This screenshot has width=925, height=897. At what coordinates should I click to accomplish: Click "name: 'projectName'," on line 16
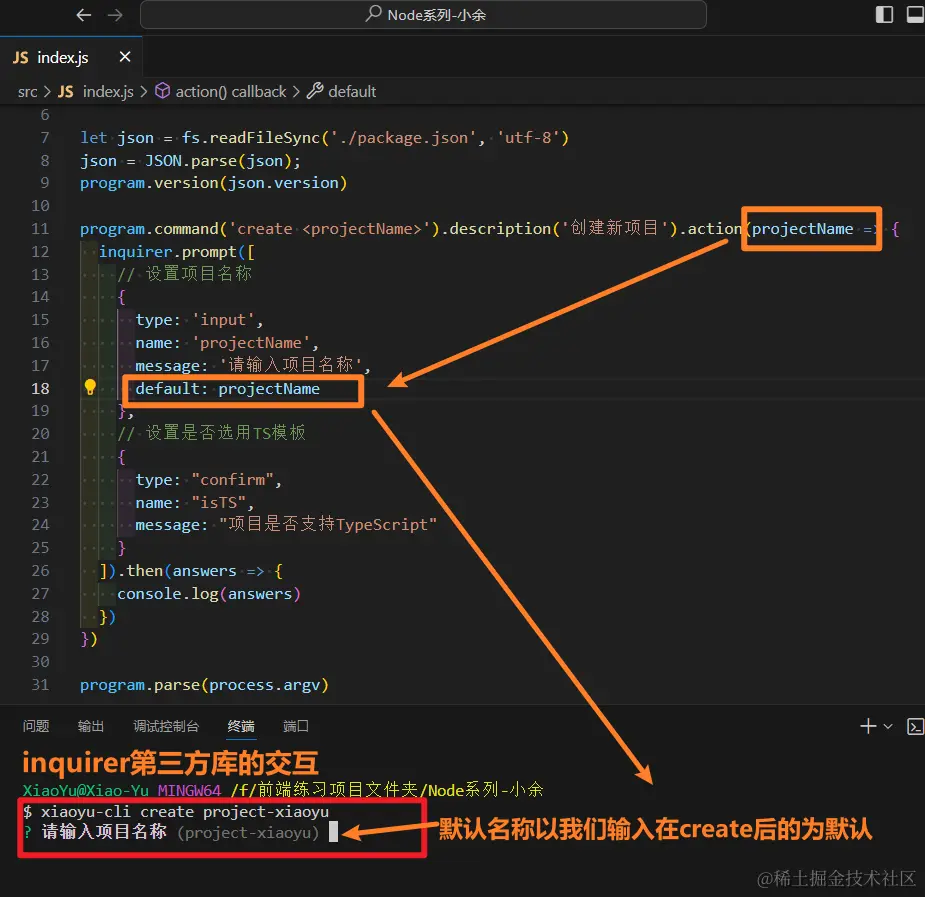tap(227, 343)
